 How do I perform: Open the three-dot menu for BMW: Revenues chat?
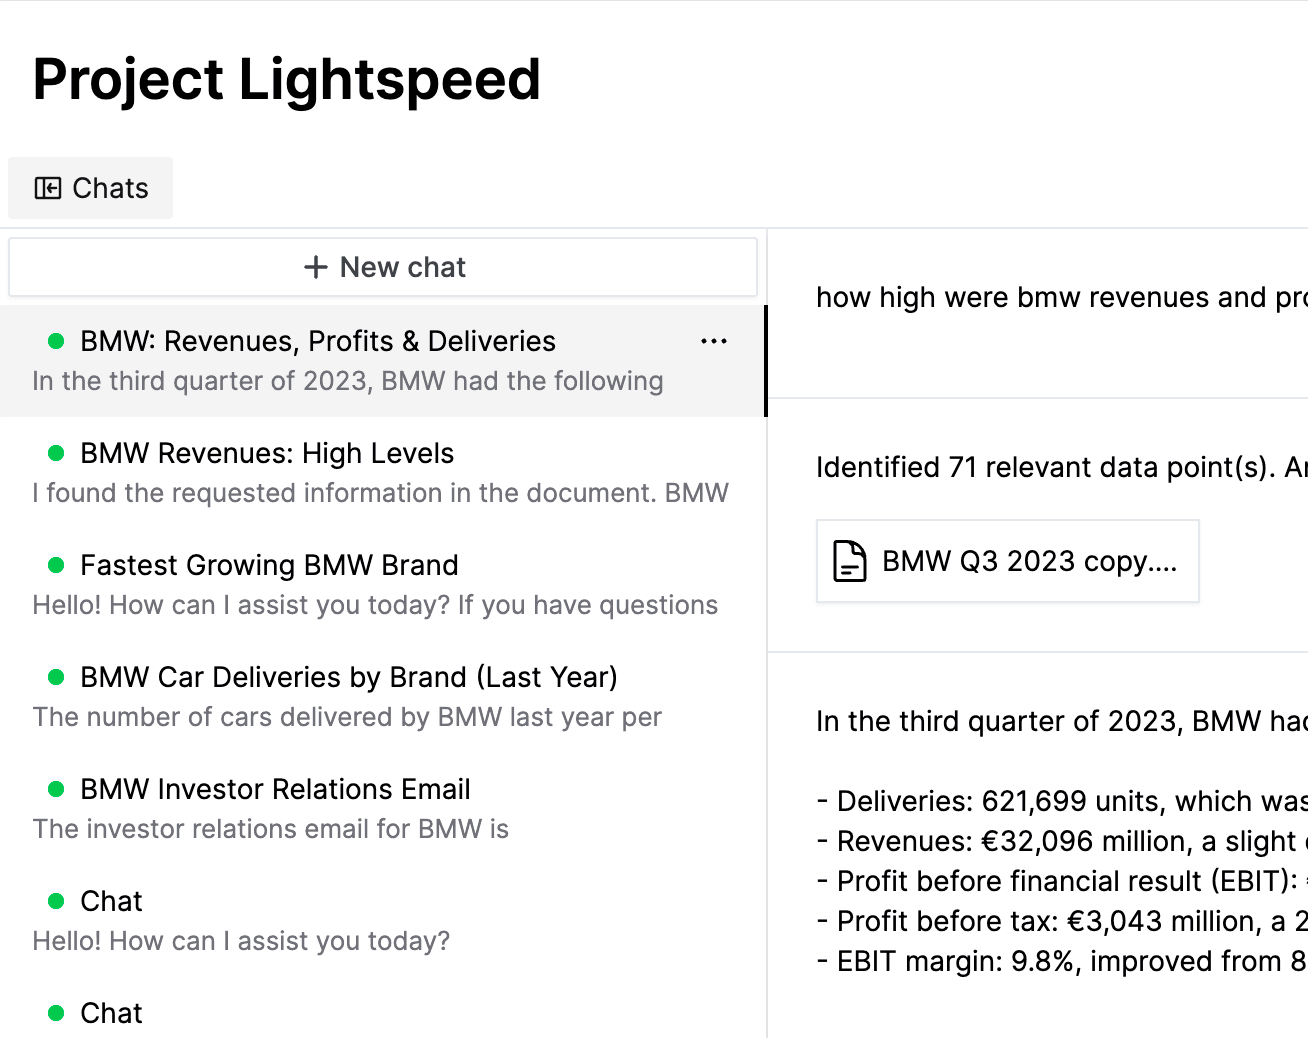pos(714,342)
